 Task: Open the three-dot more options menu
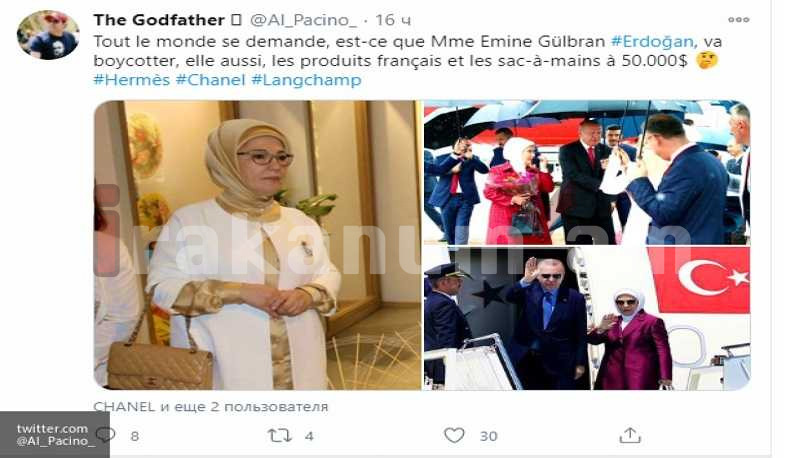[738, 20]
